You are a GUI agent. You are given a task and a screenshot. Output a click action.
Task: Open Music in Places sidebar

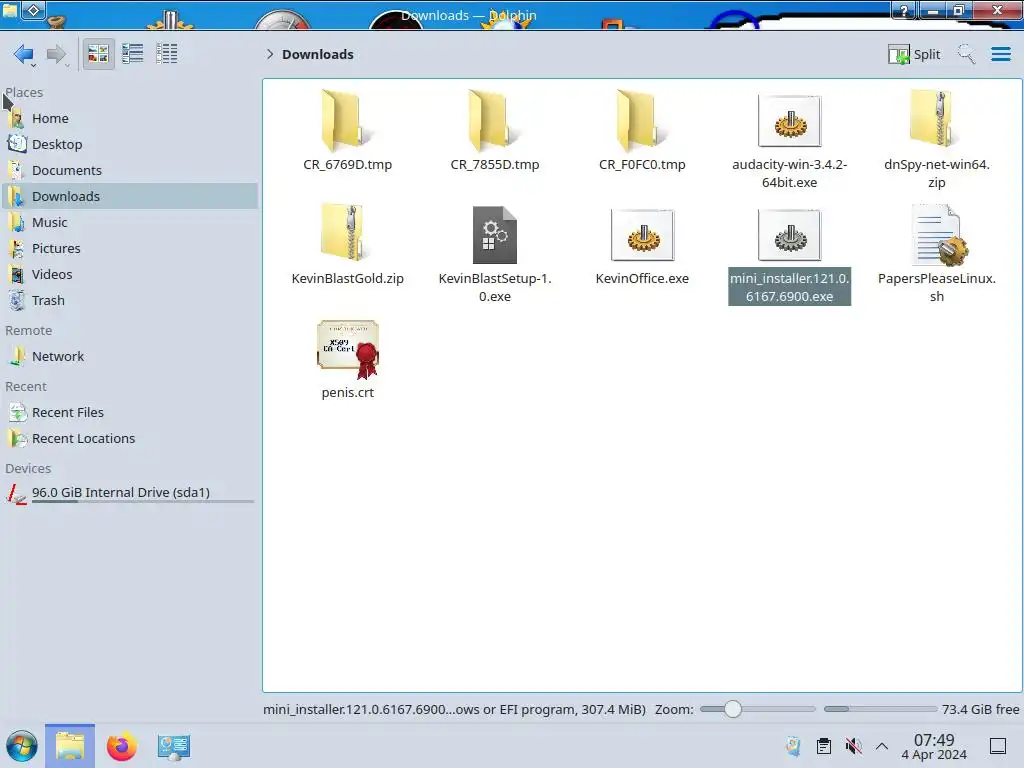(x=130, y=223)
